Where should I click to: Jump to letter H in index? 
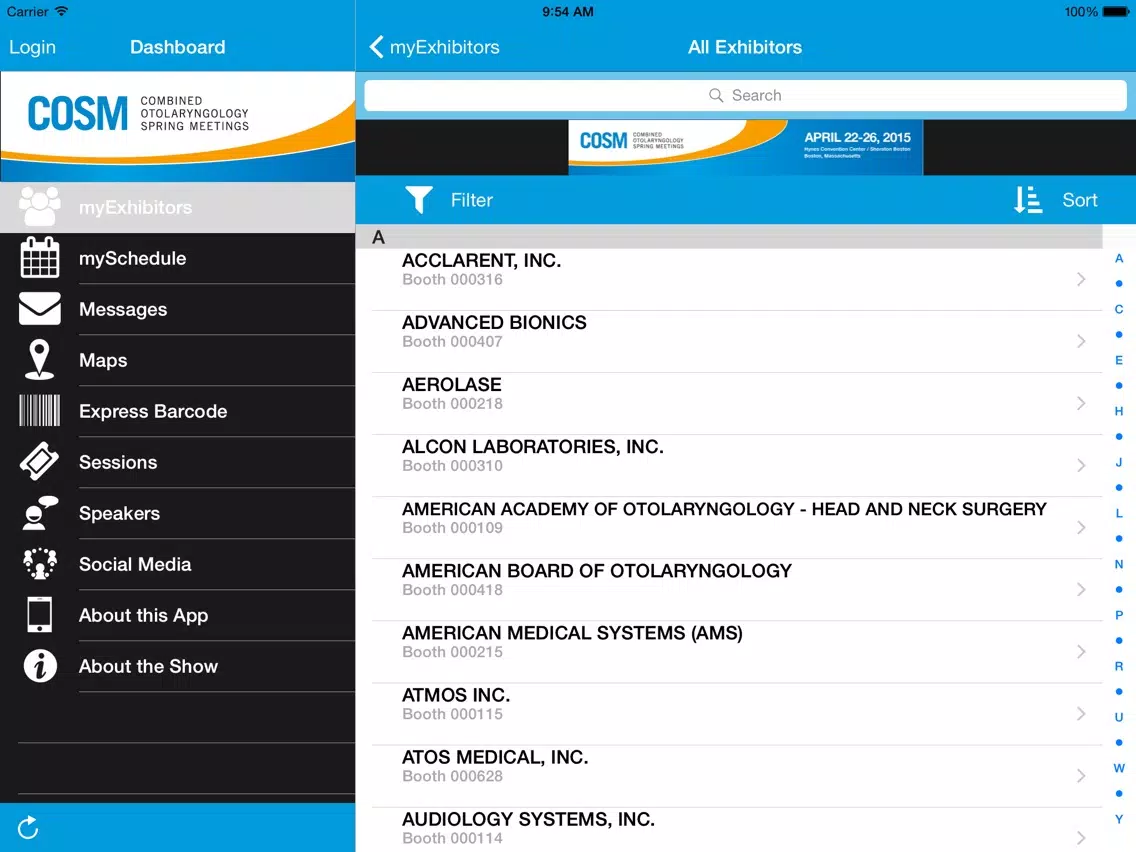(x=1119, y=411)
